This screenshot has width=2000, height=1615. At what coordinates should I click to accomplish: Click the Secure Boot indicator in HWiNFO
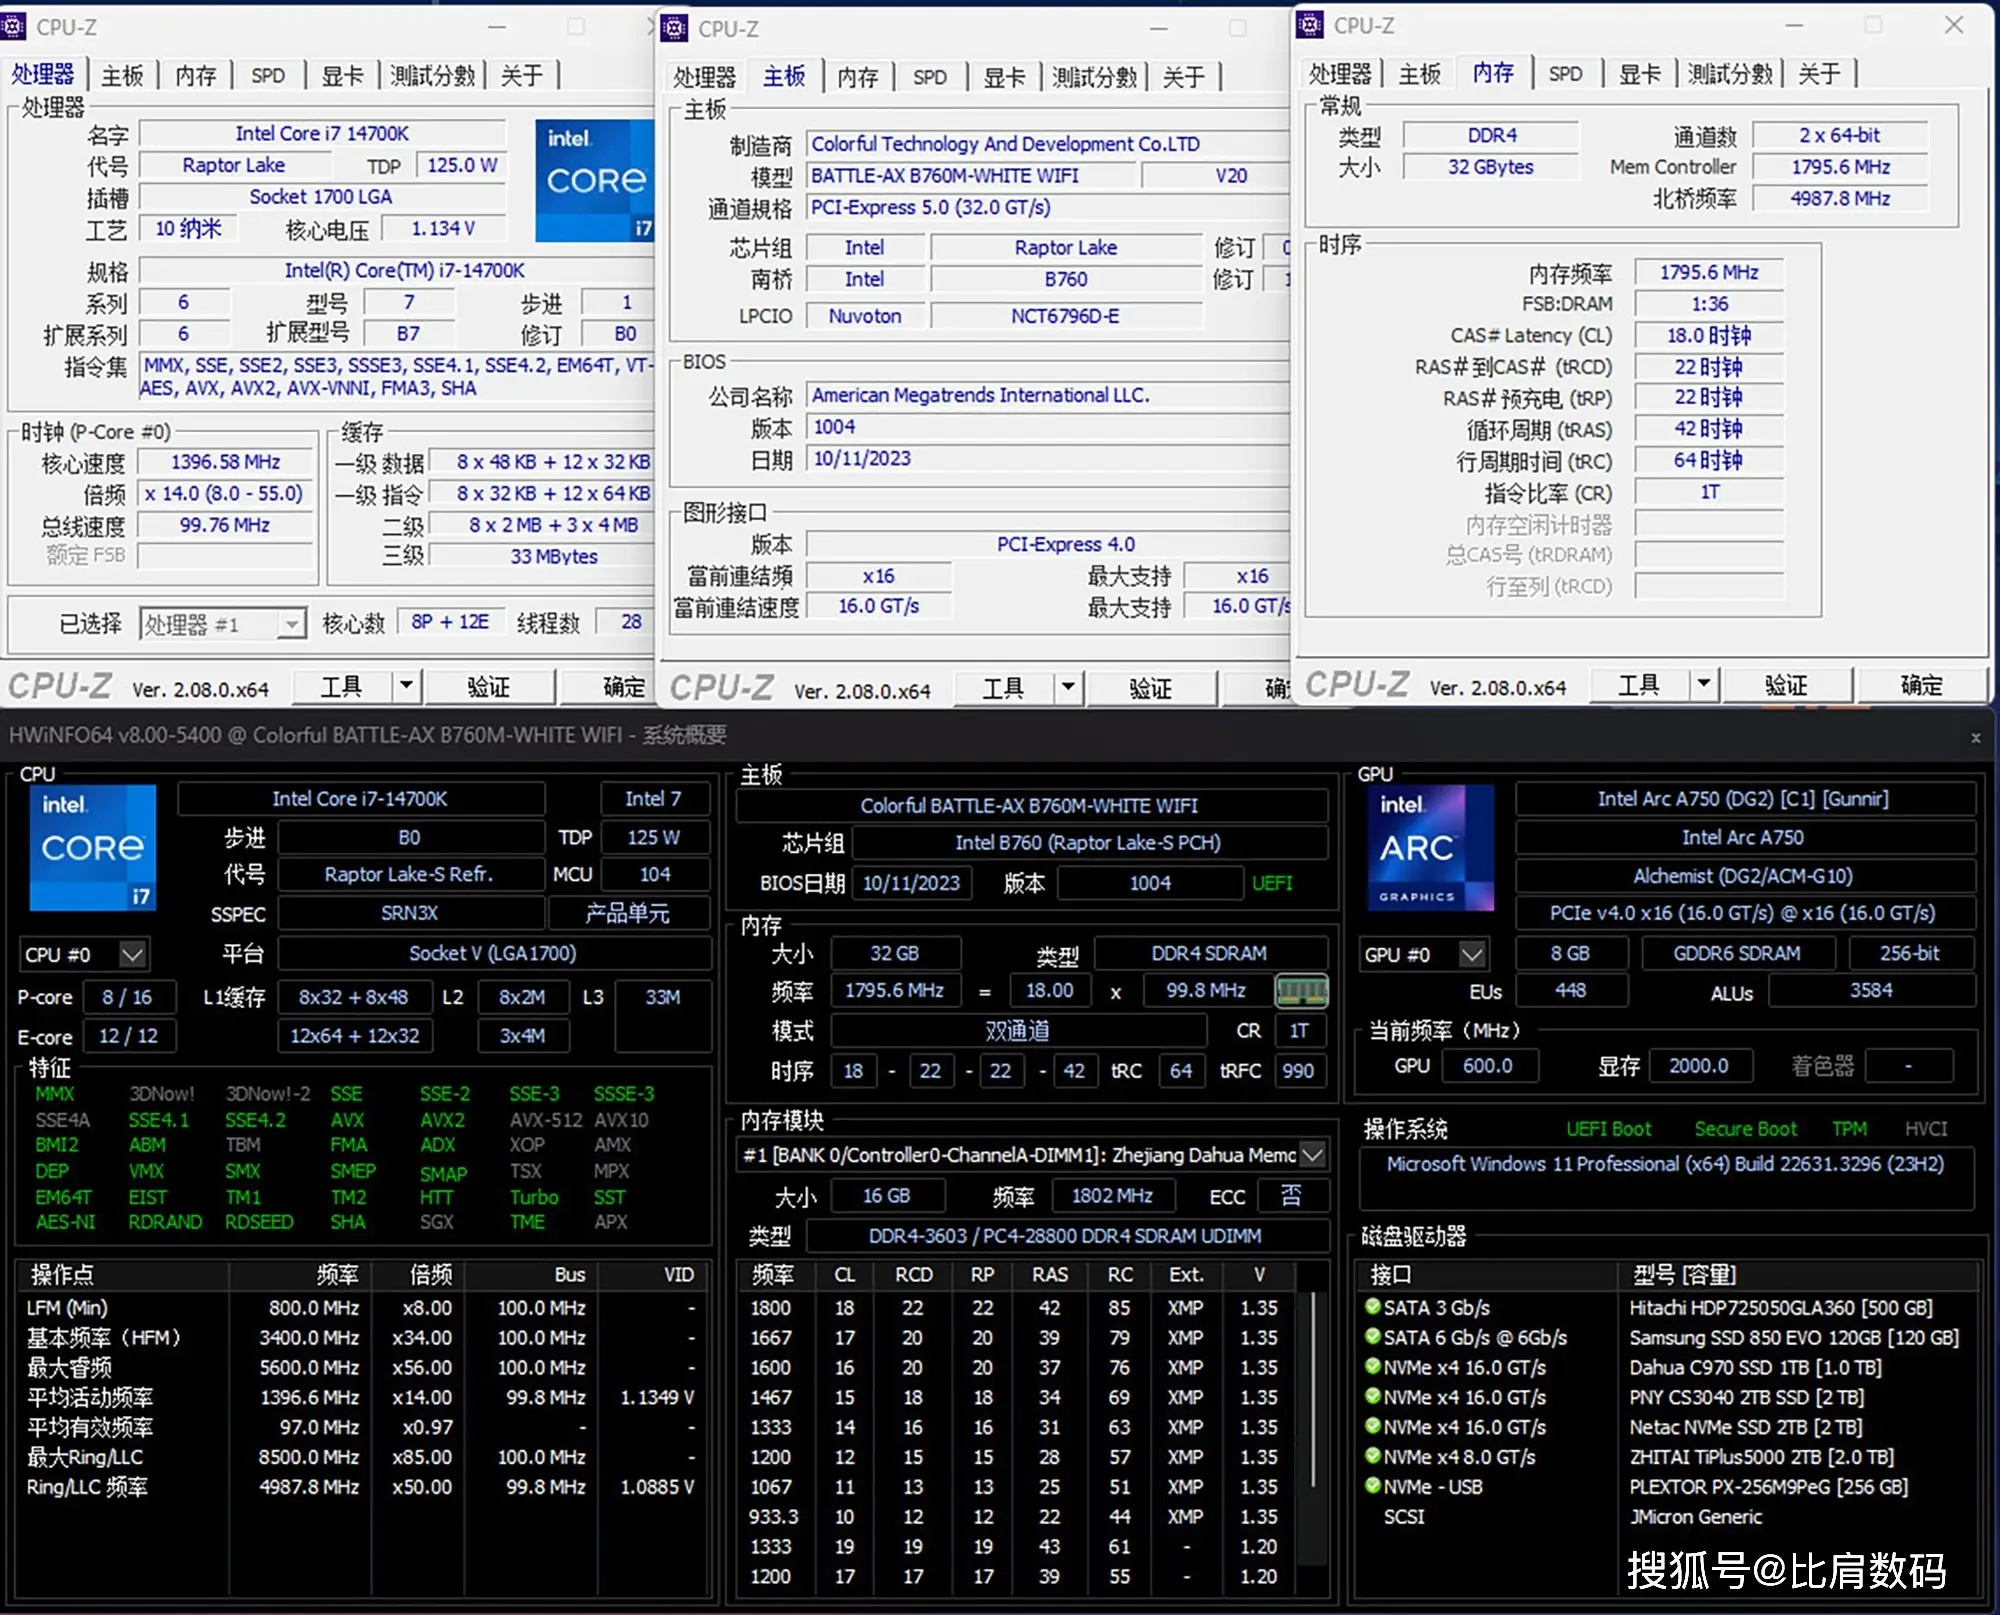tap(1745, 1129)
